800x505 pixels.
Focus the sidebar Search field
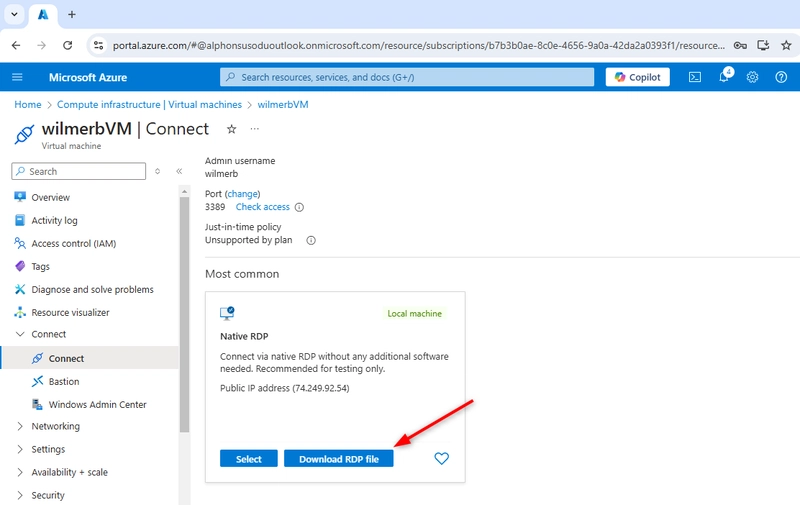tap(79, 171)
